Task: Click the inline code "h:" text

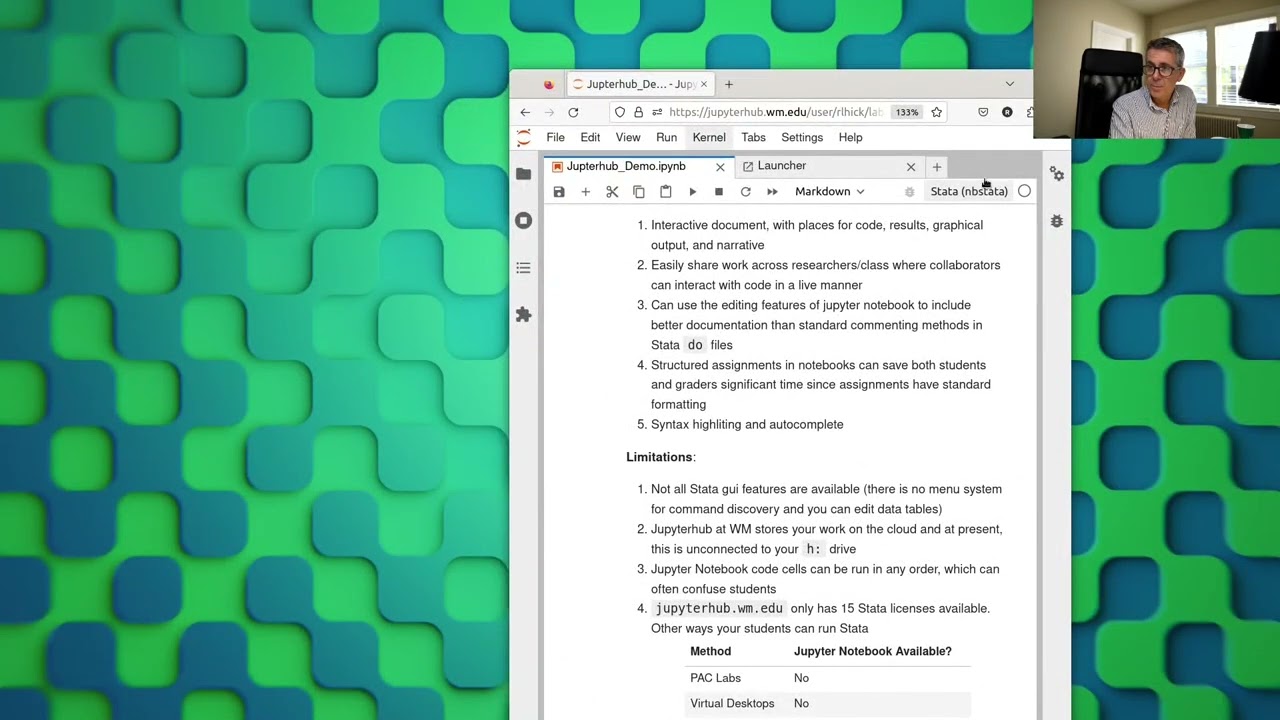Action: [813, 549]
